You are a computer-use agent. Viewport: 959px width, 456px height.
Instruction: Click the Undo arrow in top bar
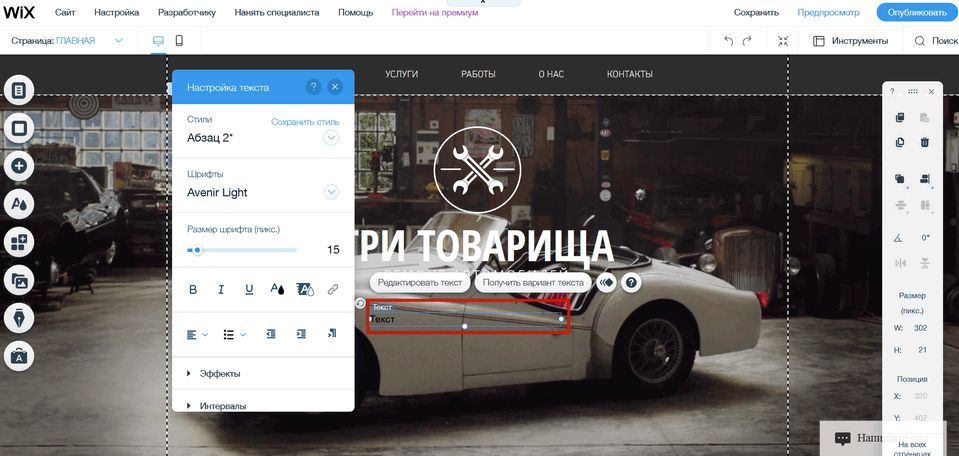tap(729, 41)
